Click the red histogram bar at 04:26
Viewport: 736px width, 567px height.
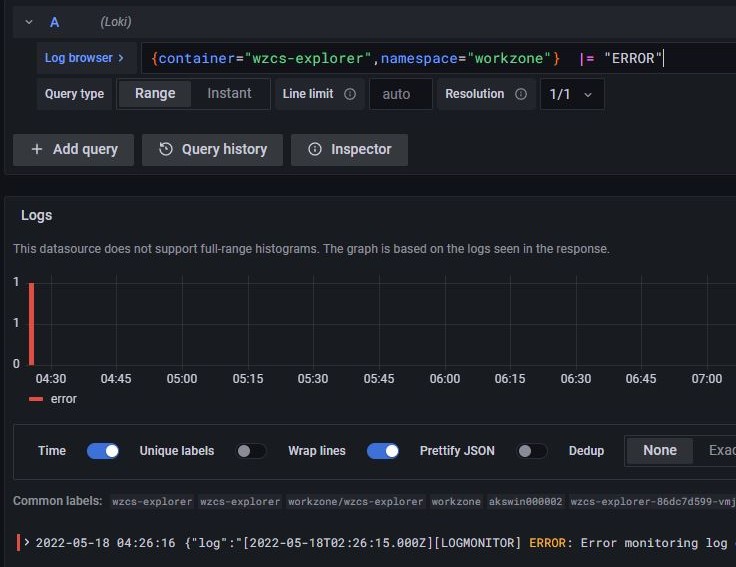click(32, 324)
